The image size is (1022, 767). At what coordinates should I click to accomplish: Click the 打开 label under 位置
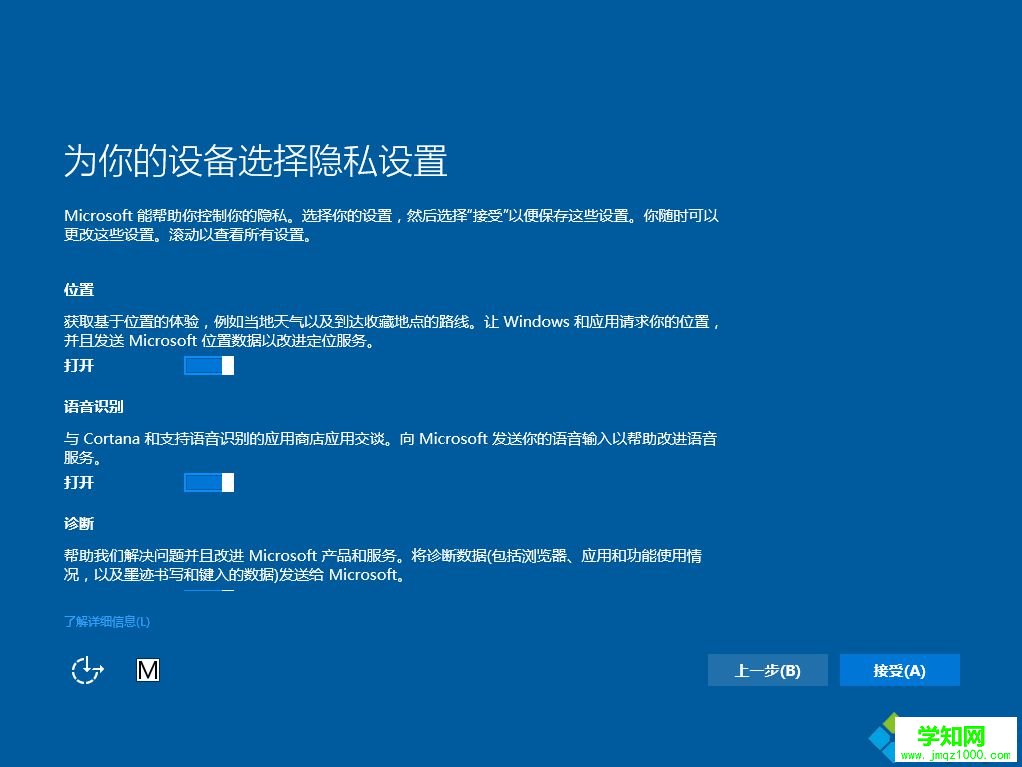coord(78,366)
